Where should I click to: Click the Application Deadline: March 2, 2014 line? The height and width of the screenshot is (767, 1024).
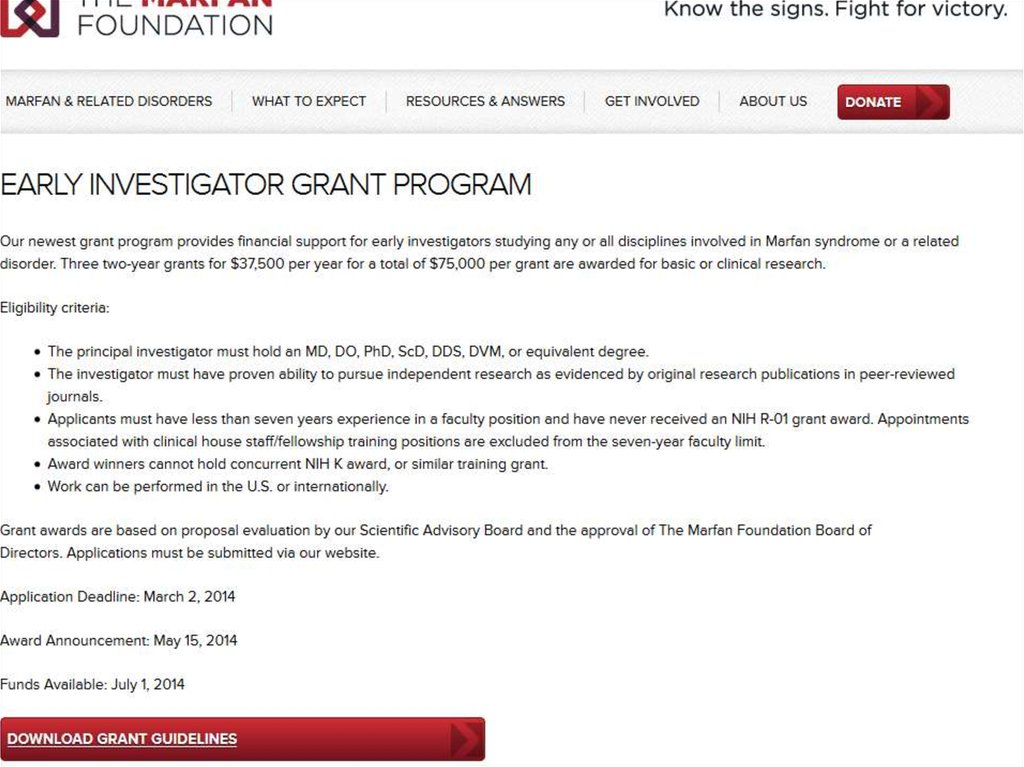click(118, 597)
